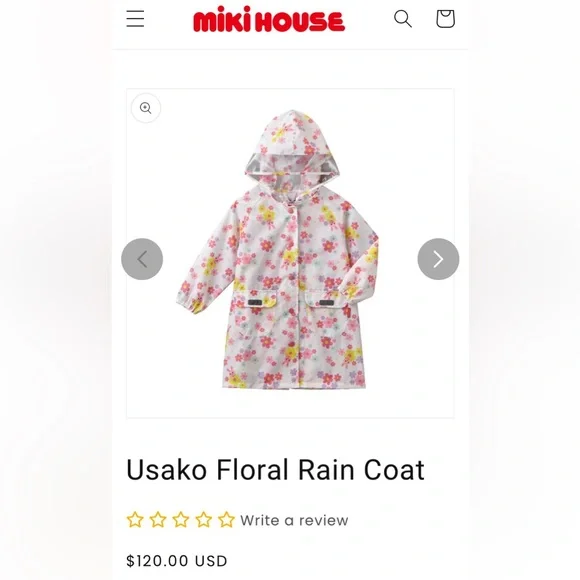
Task: Click the Usako Floral Rain Coat title
Action: [x=276, y=470]
